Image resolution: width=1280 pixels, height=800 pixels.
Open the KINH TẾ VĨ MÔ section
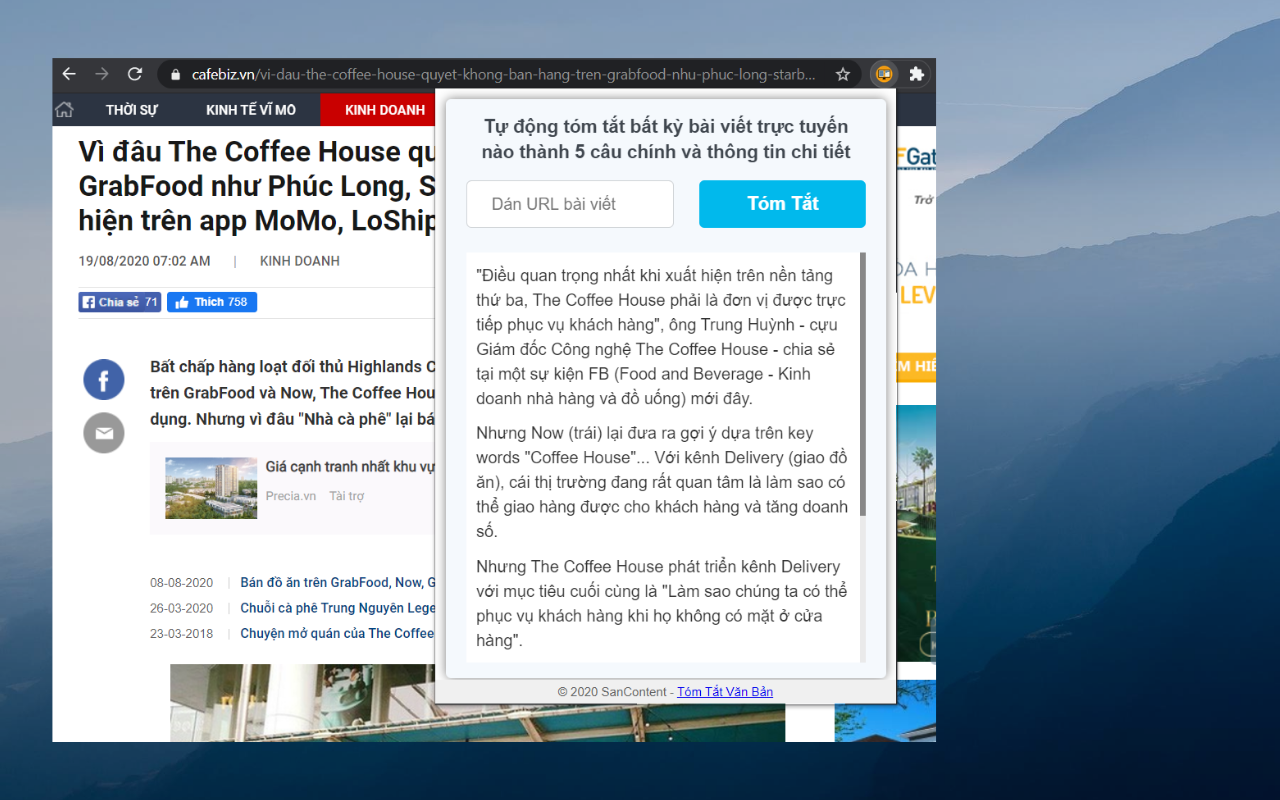tap(251, 110)
